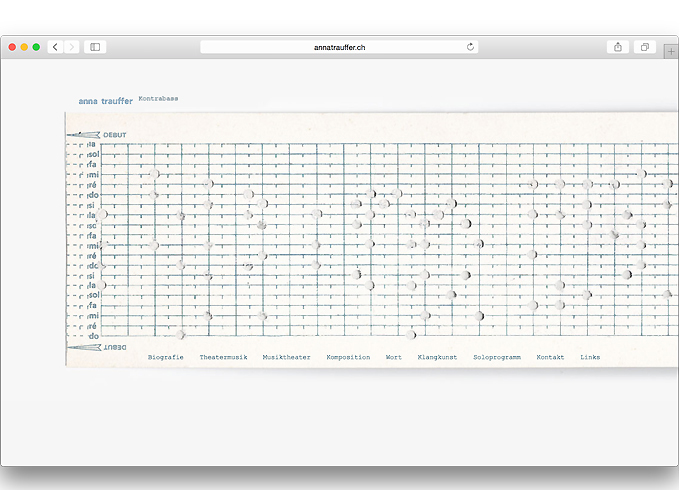Click the anna trauffer site title

point(105,101)
